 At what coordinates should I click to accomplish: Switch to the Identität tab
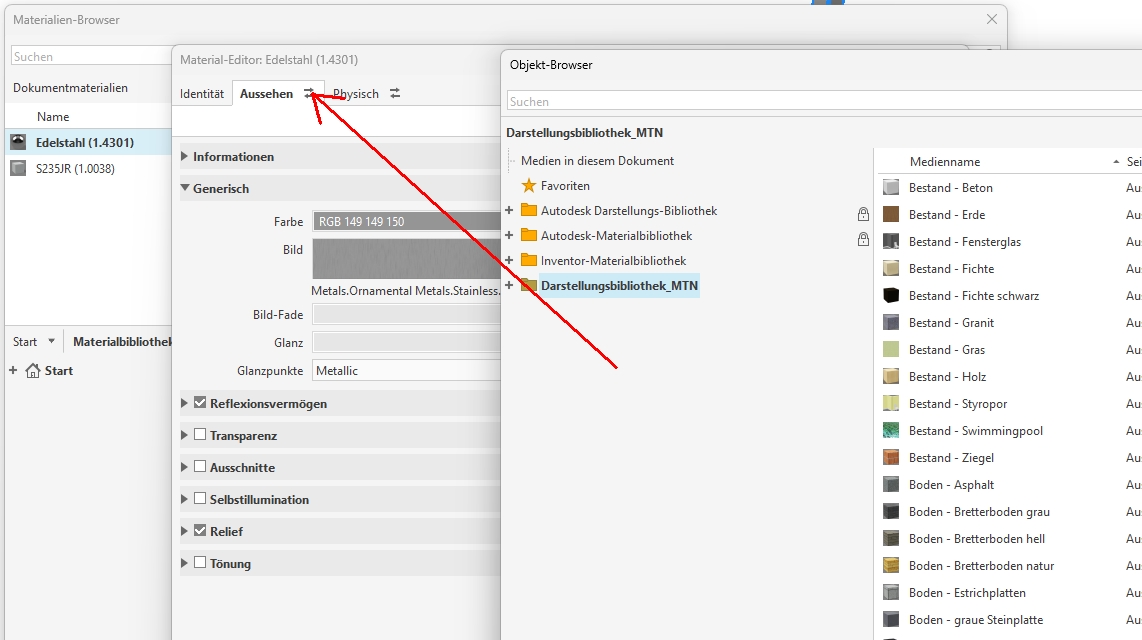(x=202, y=93)
